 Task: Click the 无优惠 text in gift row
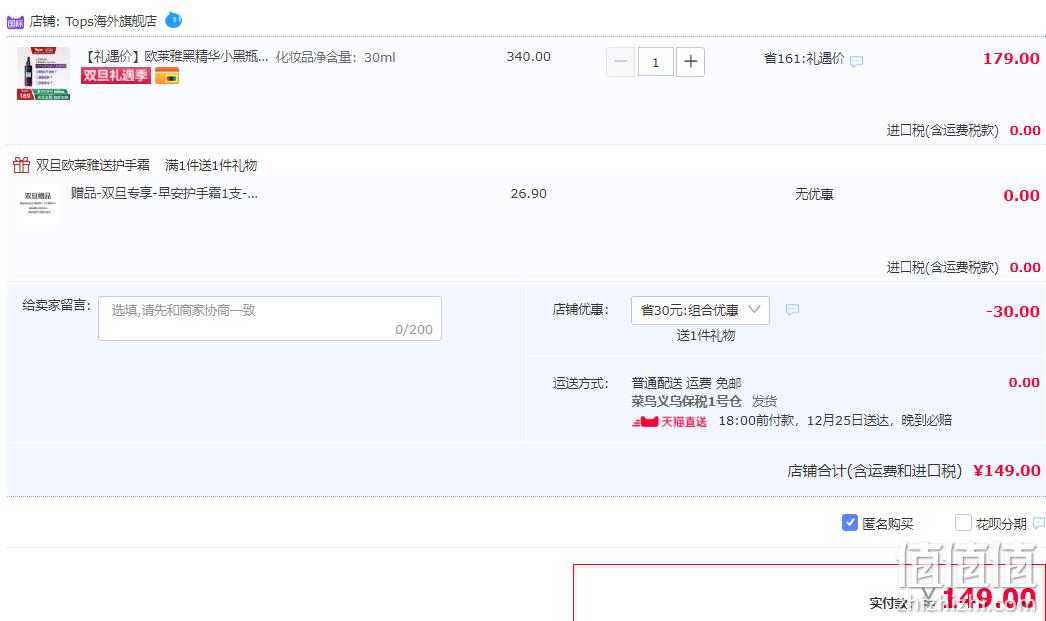click(814, 194)
